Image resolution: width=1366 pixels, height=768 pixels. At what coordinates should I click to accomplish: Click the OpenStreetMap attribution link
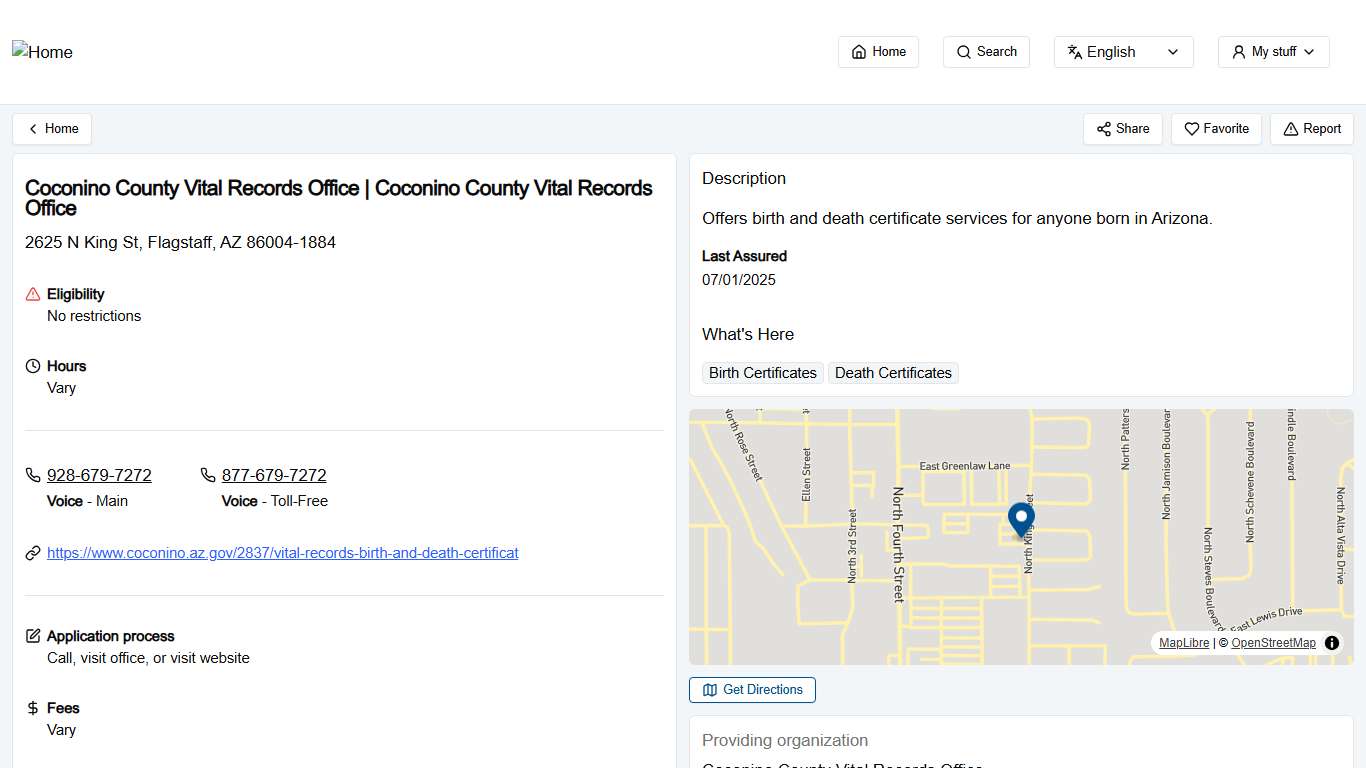(x=1273, y=643)
